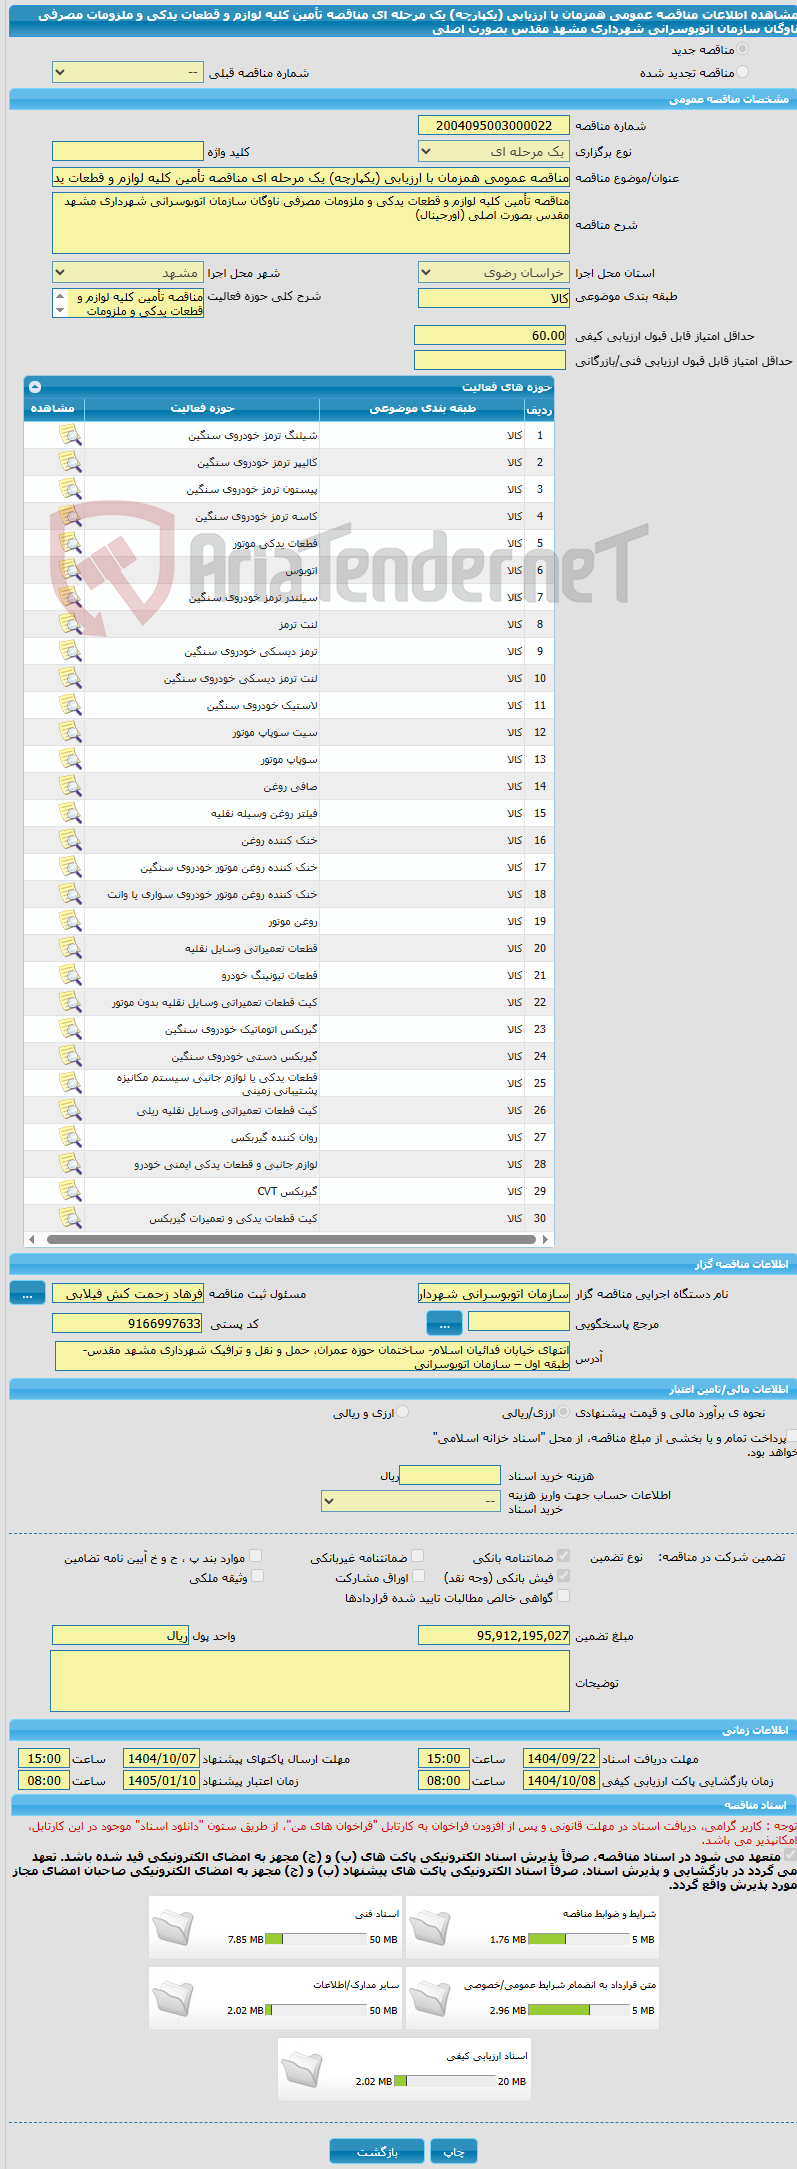Click the ردیف column header

[x=539, y=409]
